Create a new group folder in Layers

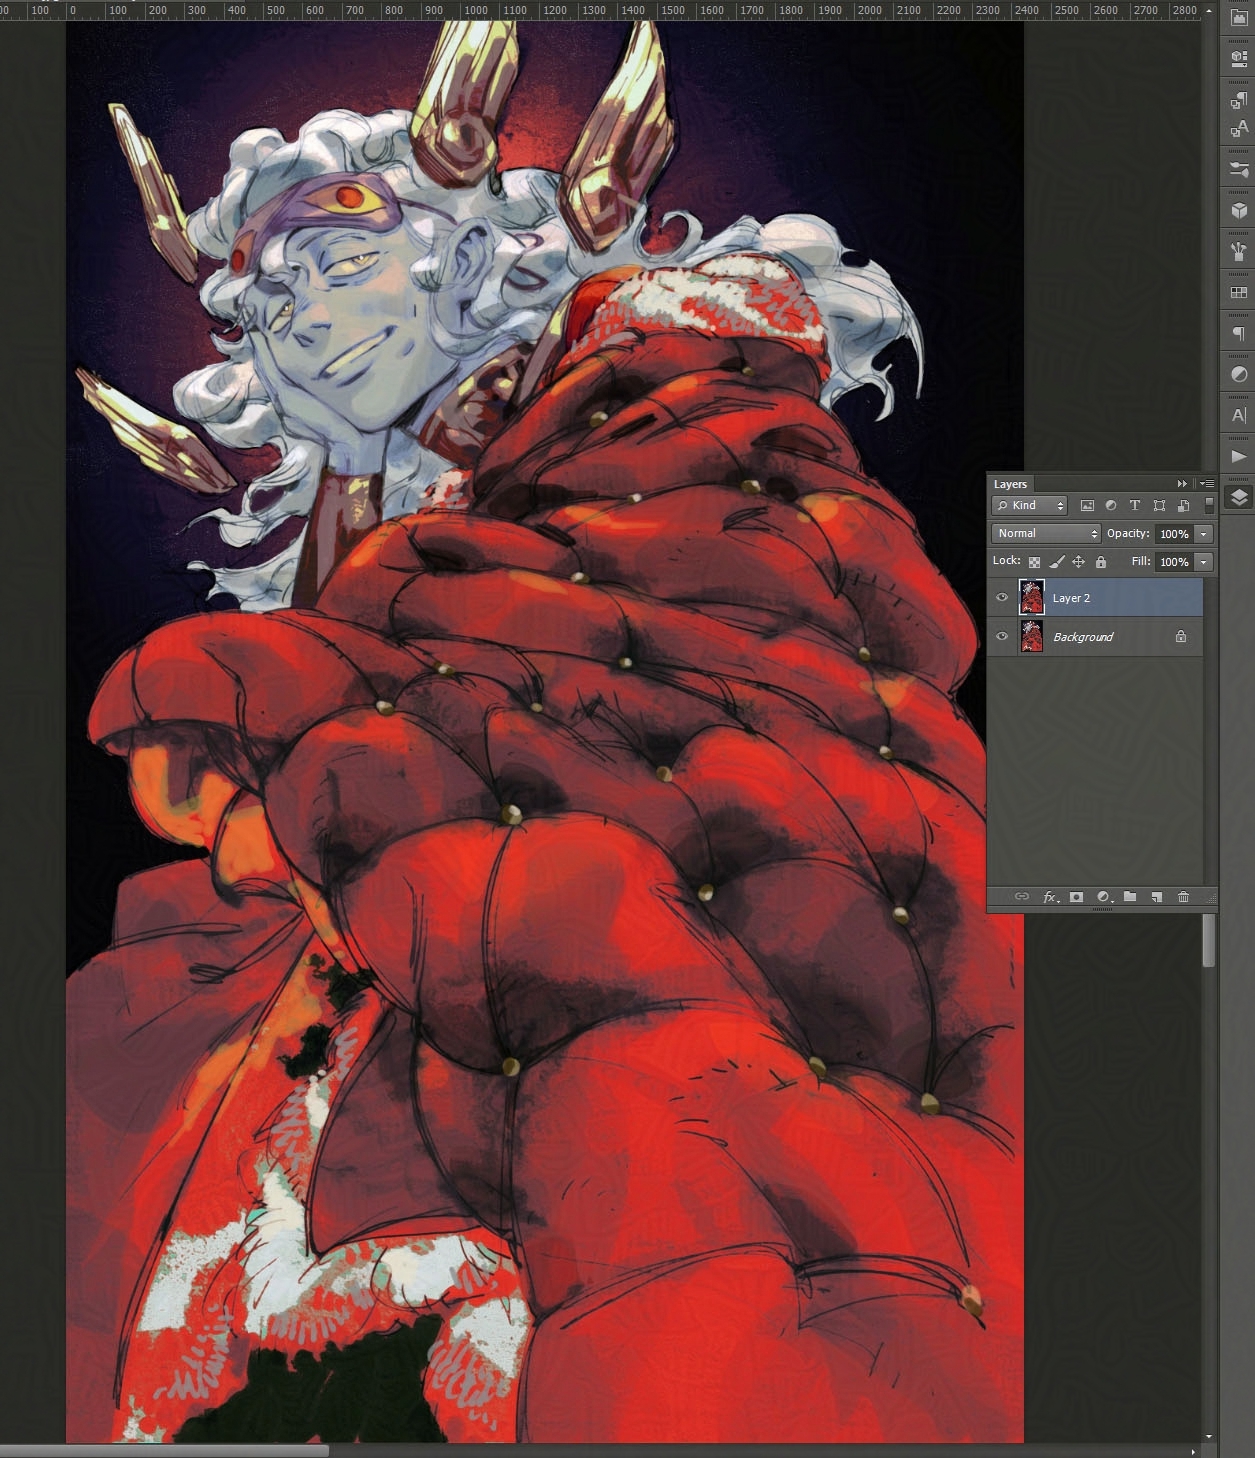tap(1130, 897)
